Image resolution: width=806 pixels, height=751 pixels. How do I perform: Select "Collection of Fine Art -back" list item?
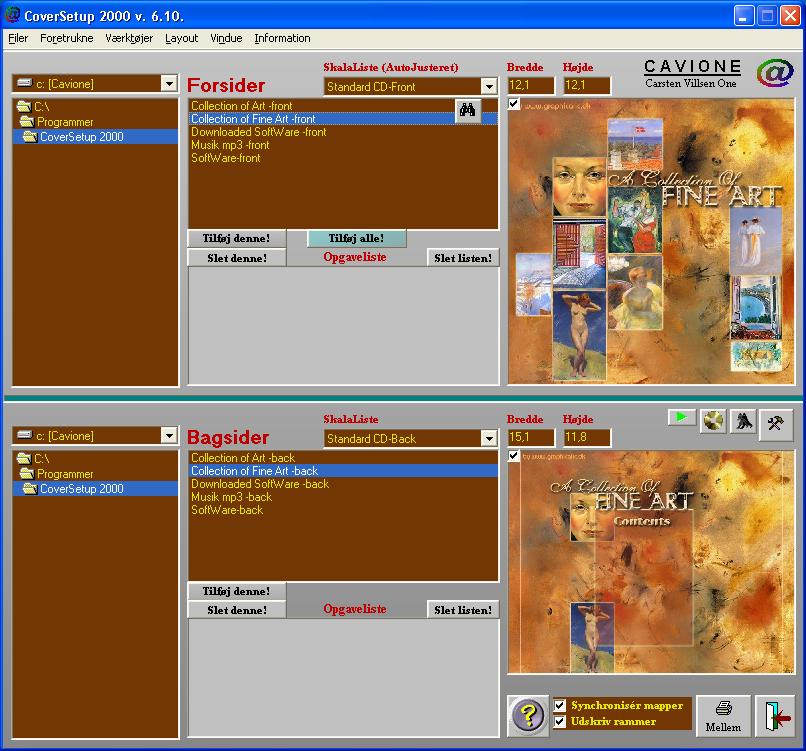tap(343, 471)
